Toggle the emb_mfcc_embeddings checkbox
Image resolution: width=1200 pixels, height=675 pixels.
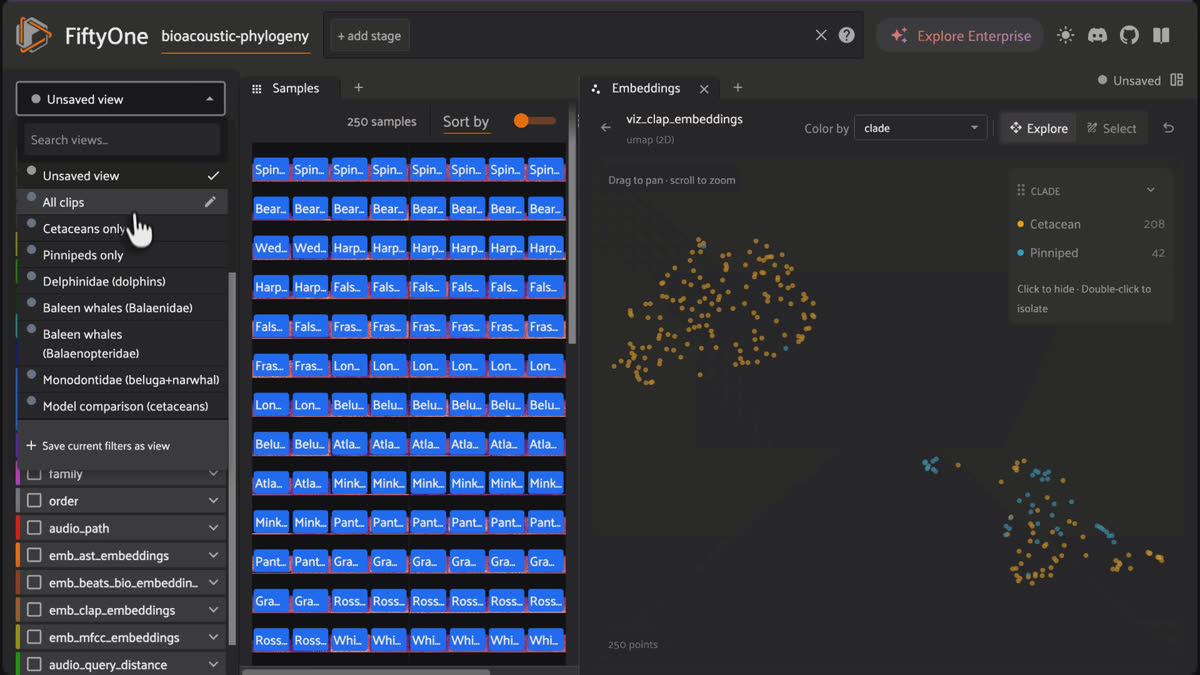click(34, 637)
